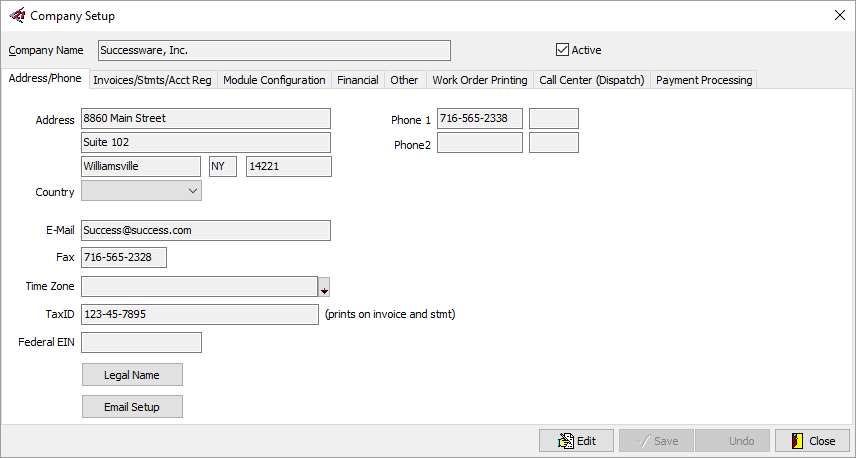
Task: Click the Company Name label
Action: pos(46,50)
